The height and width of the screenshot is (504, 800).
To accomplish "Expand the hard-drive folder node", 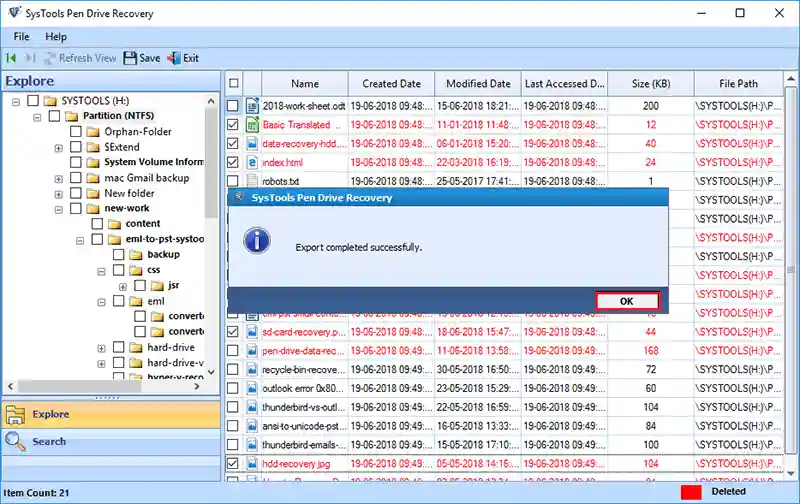I will click(101, 348).
